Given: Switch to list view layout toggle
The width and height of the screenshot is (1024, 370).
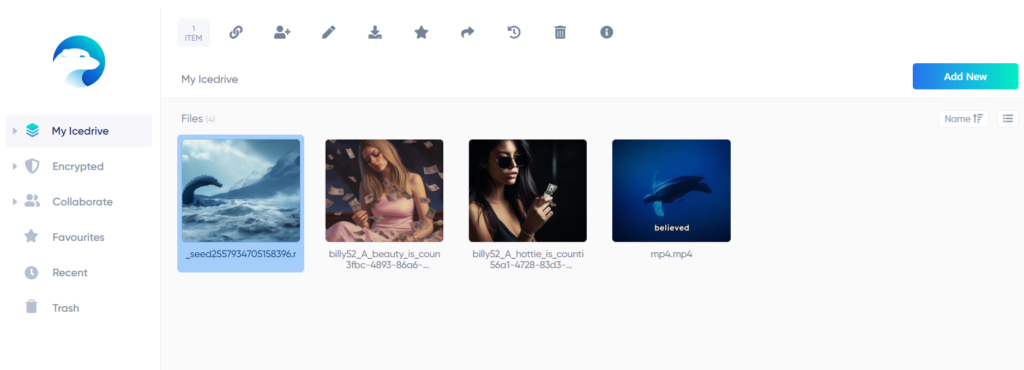Looking at the screenshot, I should click(x=1008, y=119).
